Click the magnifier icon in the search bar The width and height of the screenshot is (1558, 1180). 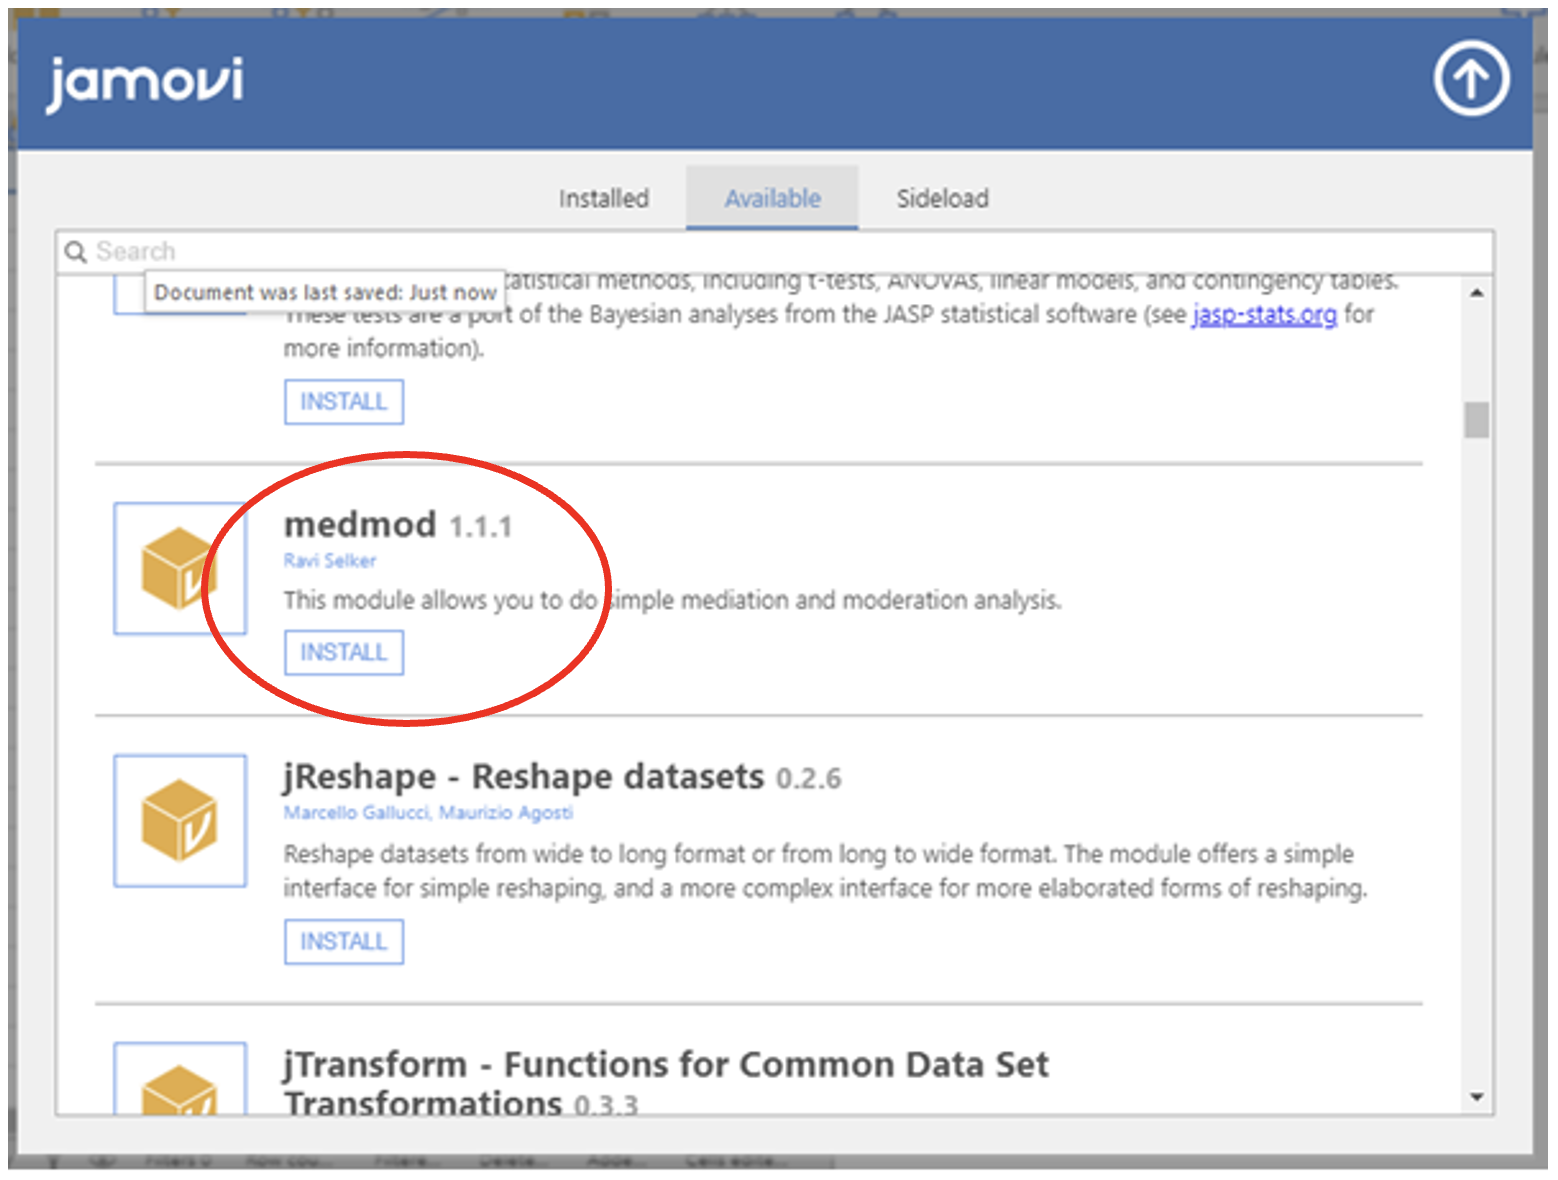point(75,252)
